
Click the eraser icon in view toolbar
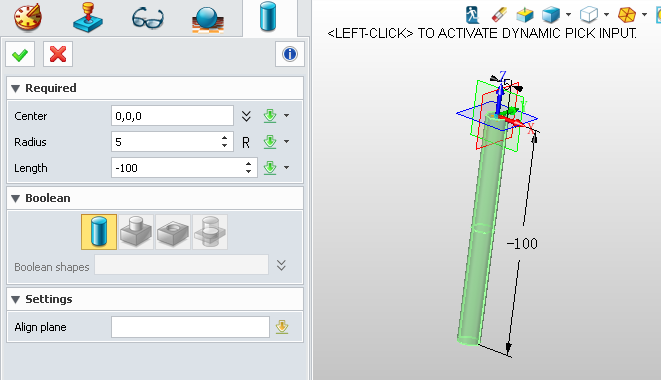tap(499, 15)
